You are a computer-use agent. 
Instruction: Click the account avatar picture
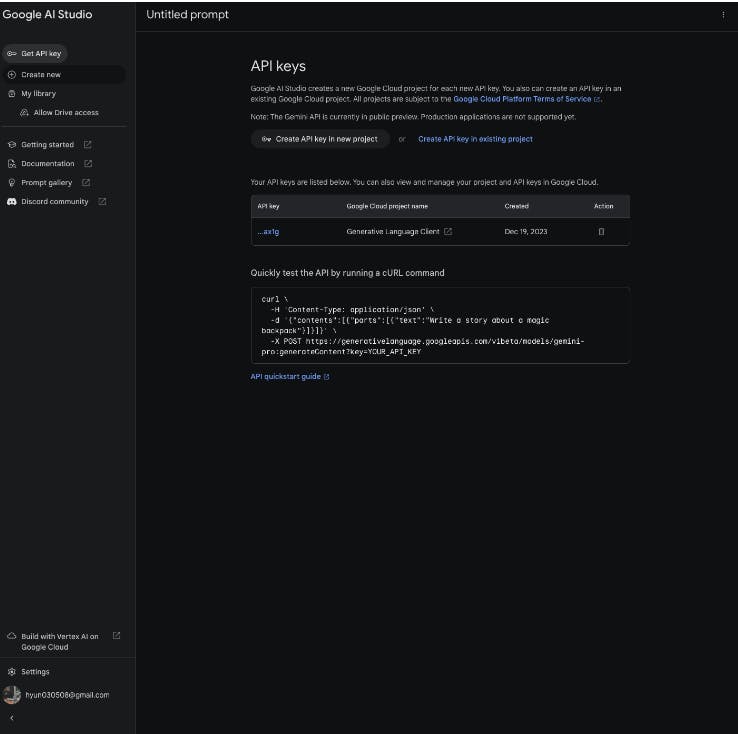point(12,695)
